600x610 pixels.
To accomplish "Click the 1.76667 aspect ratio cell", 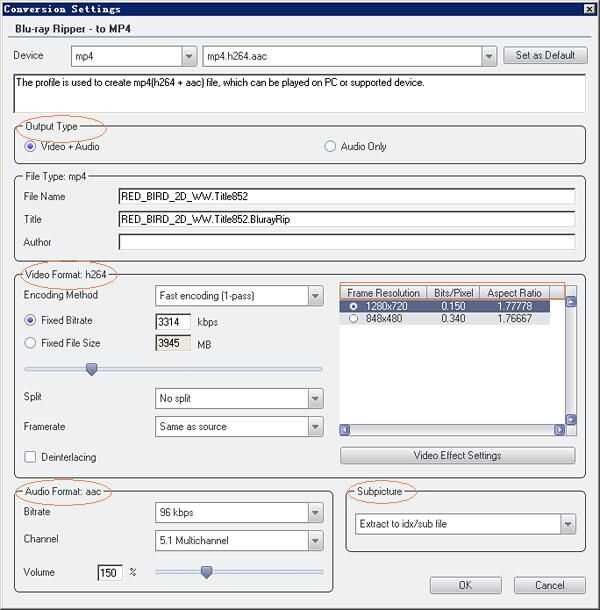I will (514, 319).
